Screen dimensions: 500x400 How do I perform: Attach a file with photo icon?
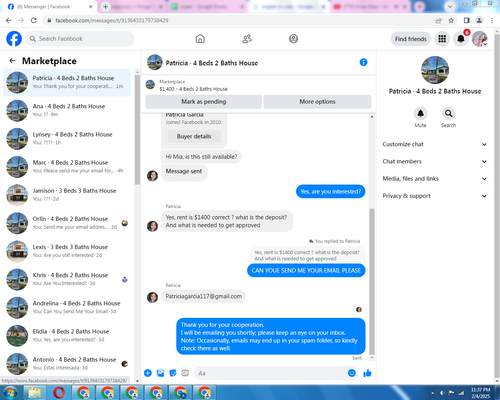(160, 373)
